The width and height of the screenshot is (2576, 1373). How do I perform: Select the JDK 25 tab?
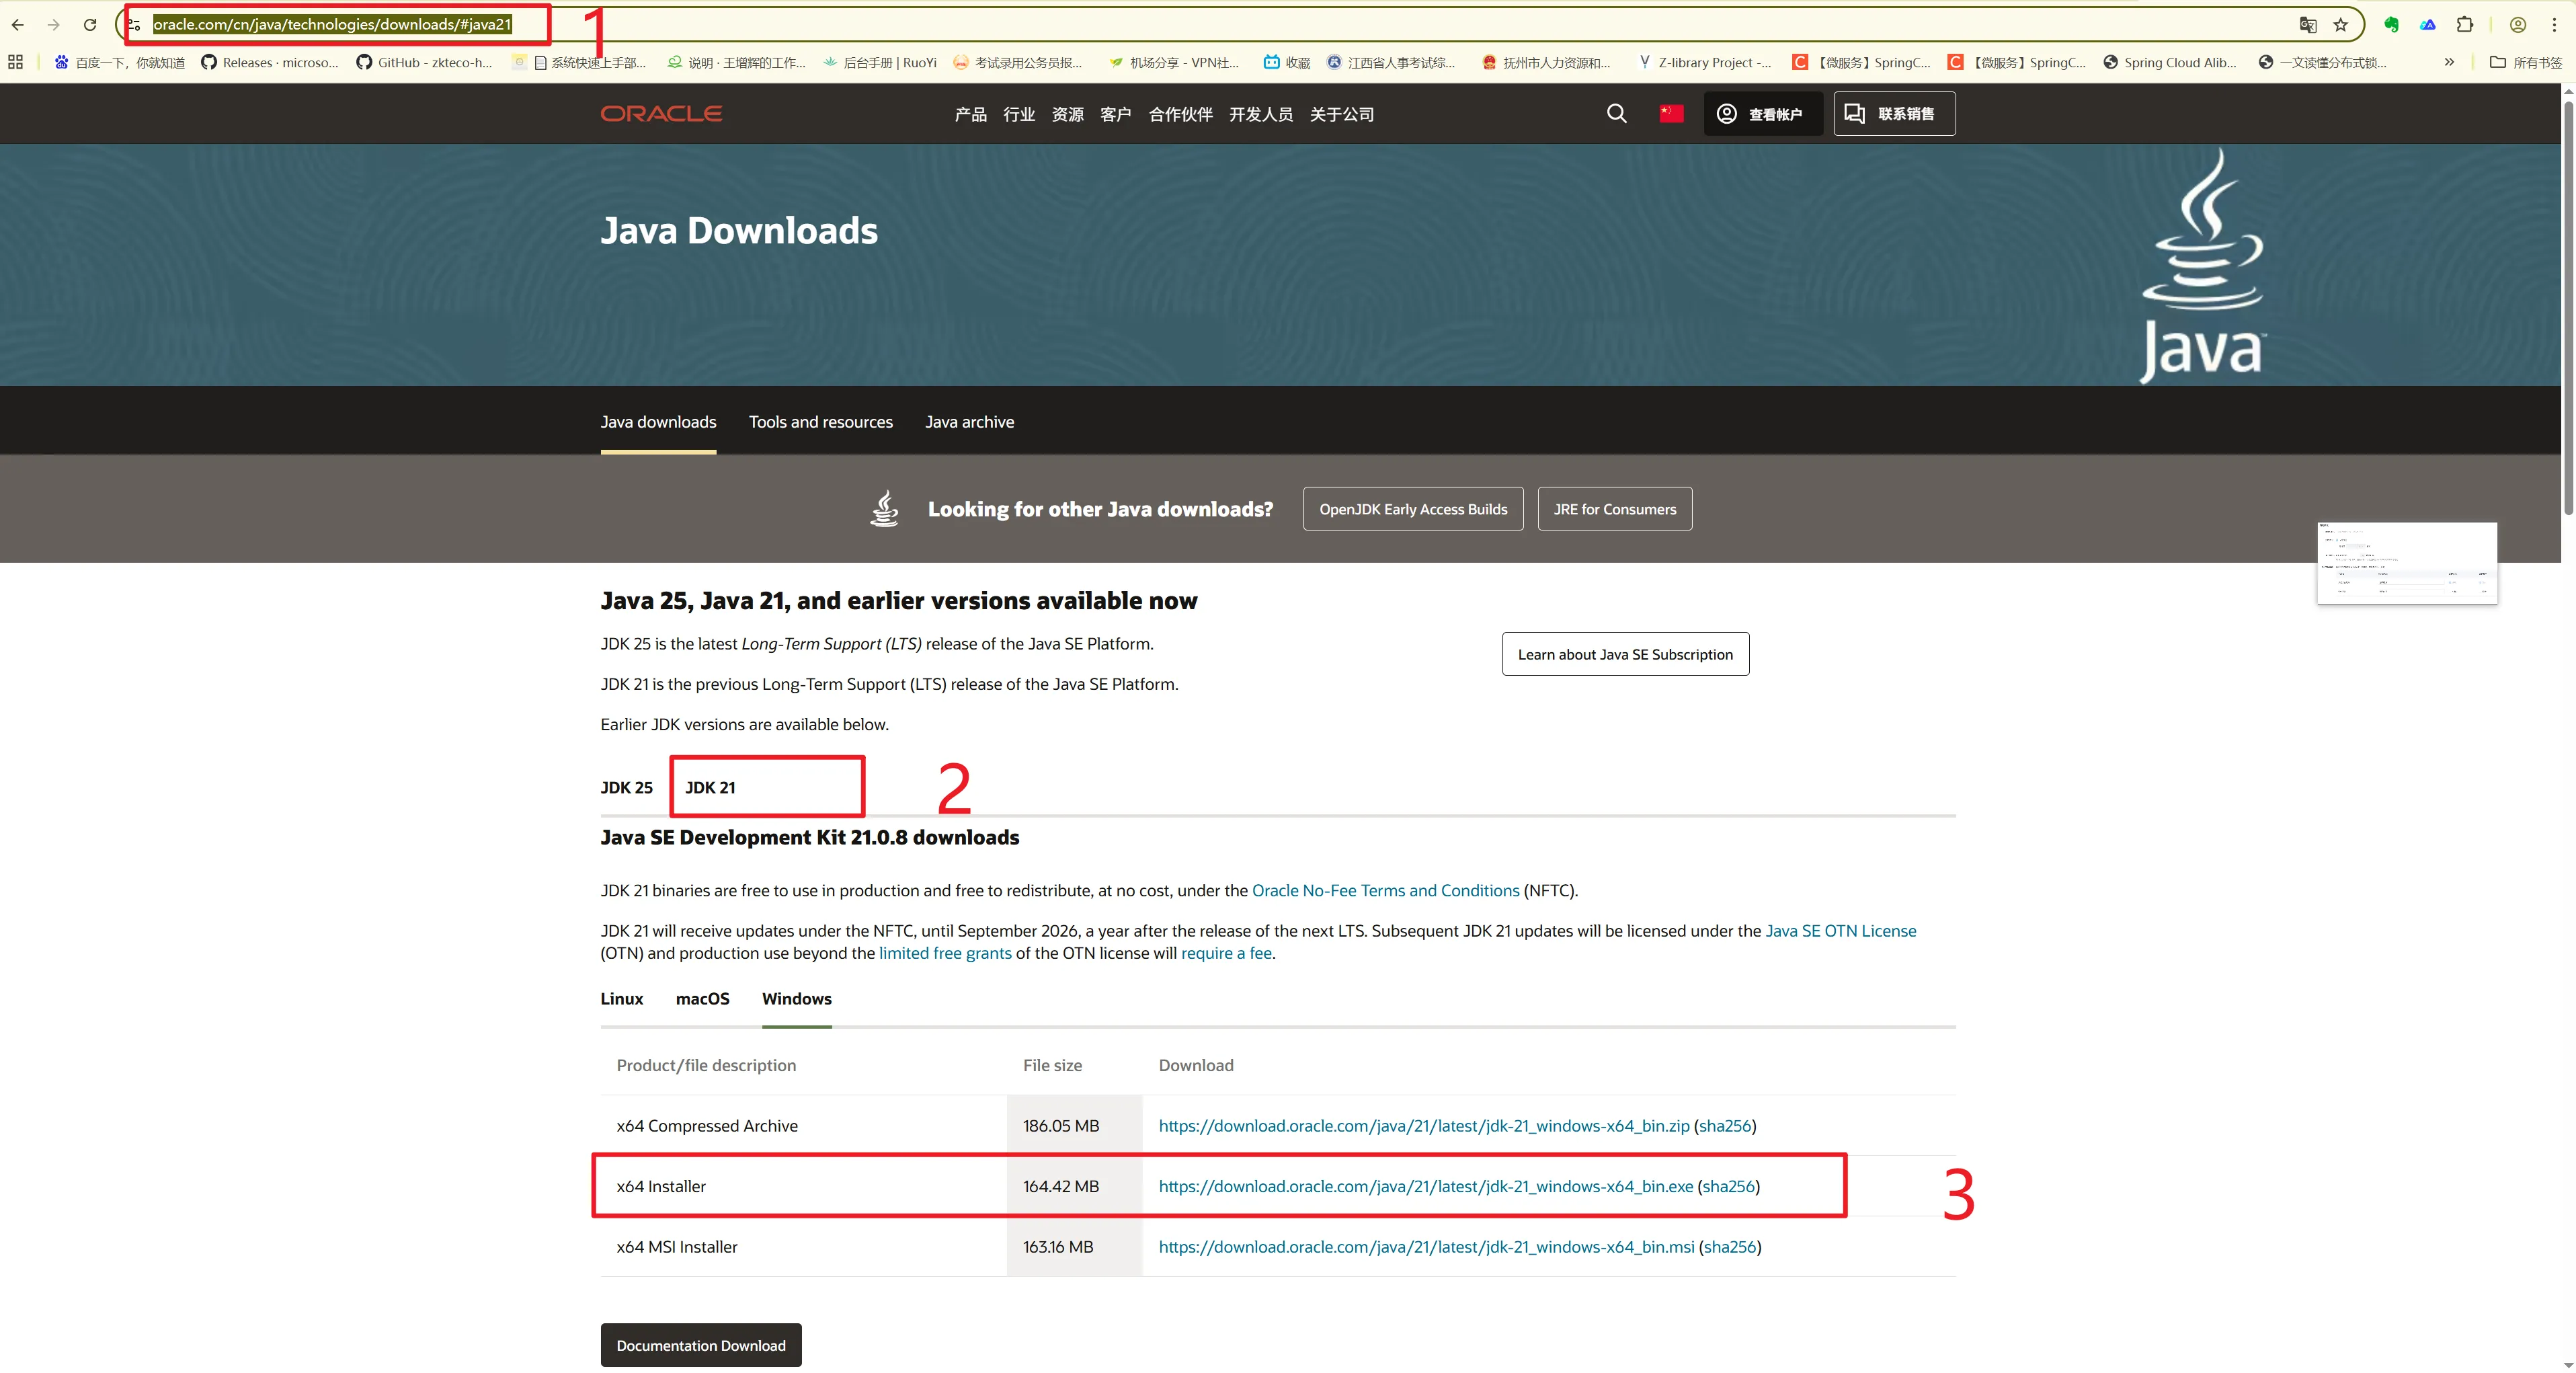coord(626,788)
